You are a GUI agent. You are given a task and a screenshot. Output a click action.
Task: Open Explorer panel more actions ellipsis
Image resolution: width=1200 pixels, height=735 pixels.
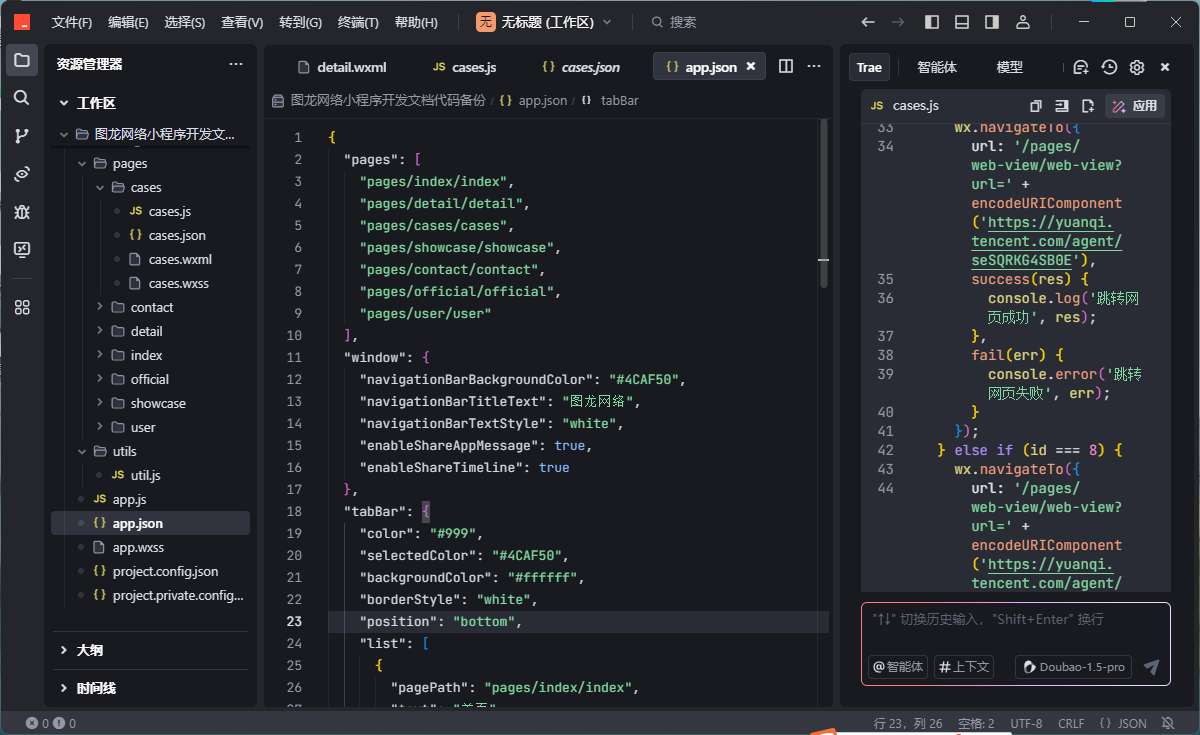[x=236, y=64]
